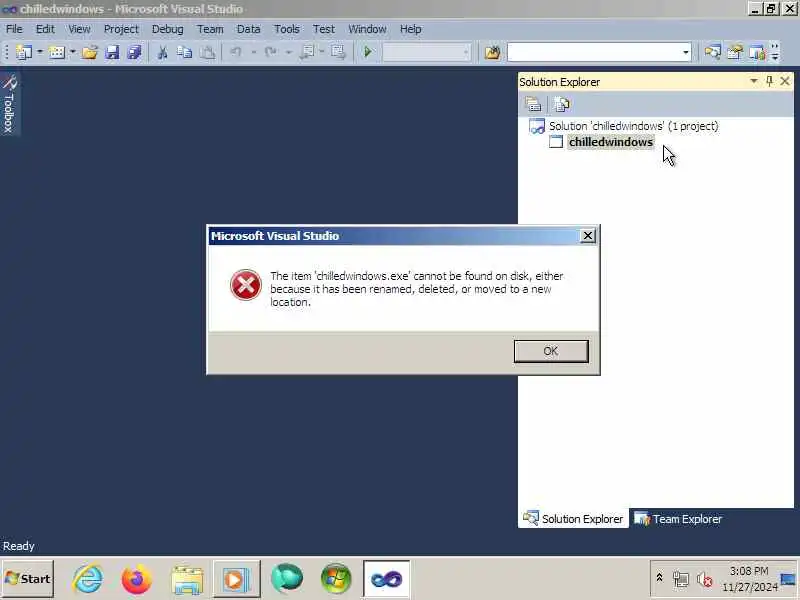The image size is (800, 600).
Task: Close the Microsoft Visual Studio error dialog
Action: [x=588, y=236]
